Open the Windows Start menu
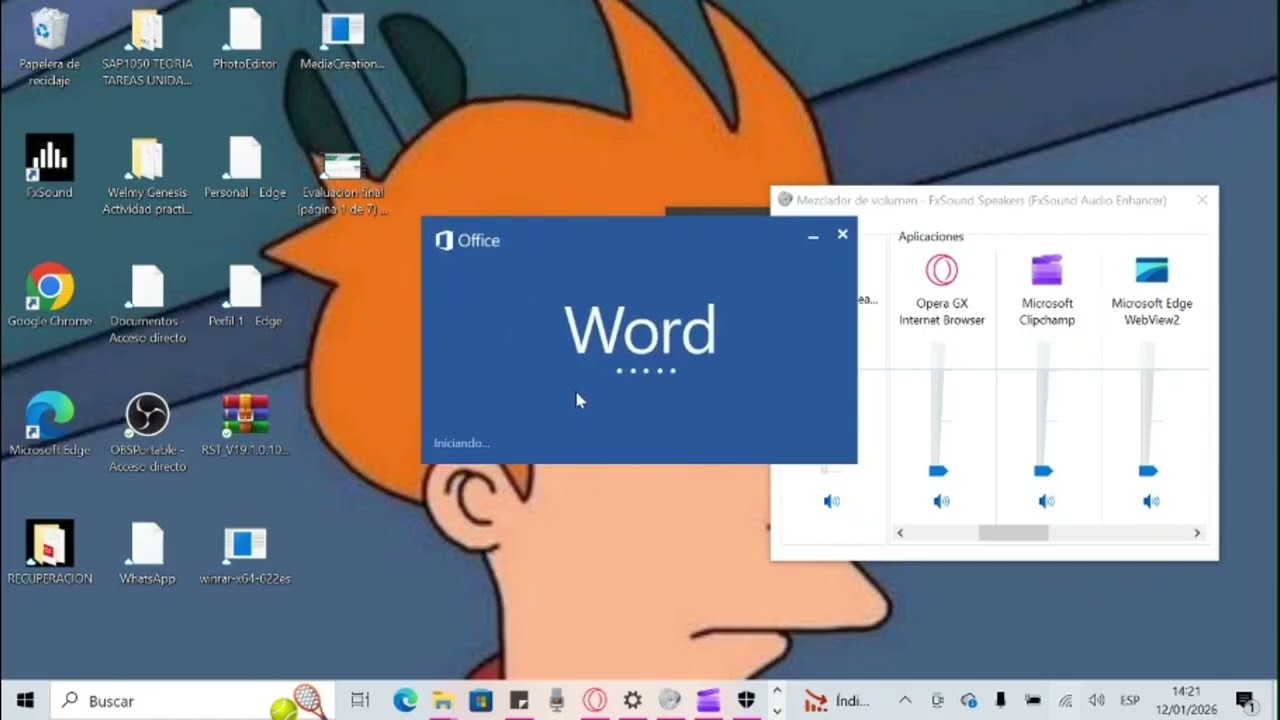The height and width of the screenshot is (720, 1280). [24, 700]
